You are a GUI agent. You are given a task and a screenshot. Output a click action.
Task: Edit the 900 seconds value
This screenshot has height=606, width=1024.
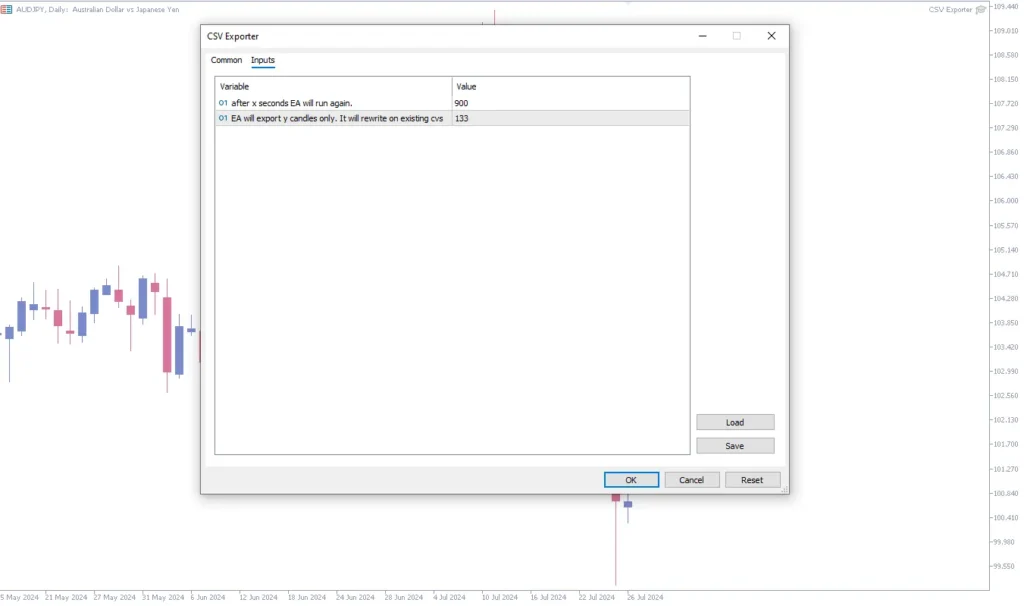[570, 103]
